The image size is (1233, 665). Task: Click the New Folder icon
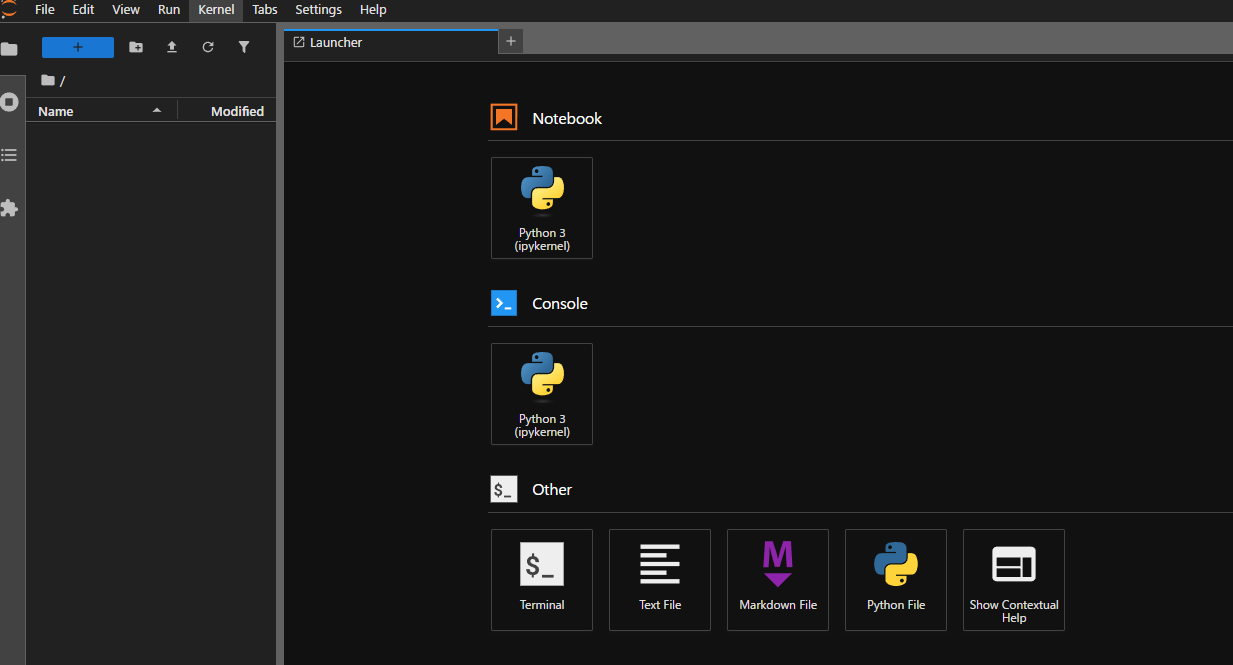pos(136,47)
